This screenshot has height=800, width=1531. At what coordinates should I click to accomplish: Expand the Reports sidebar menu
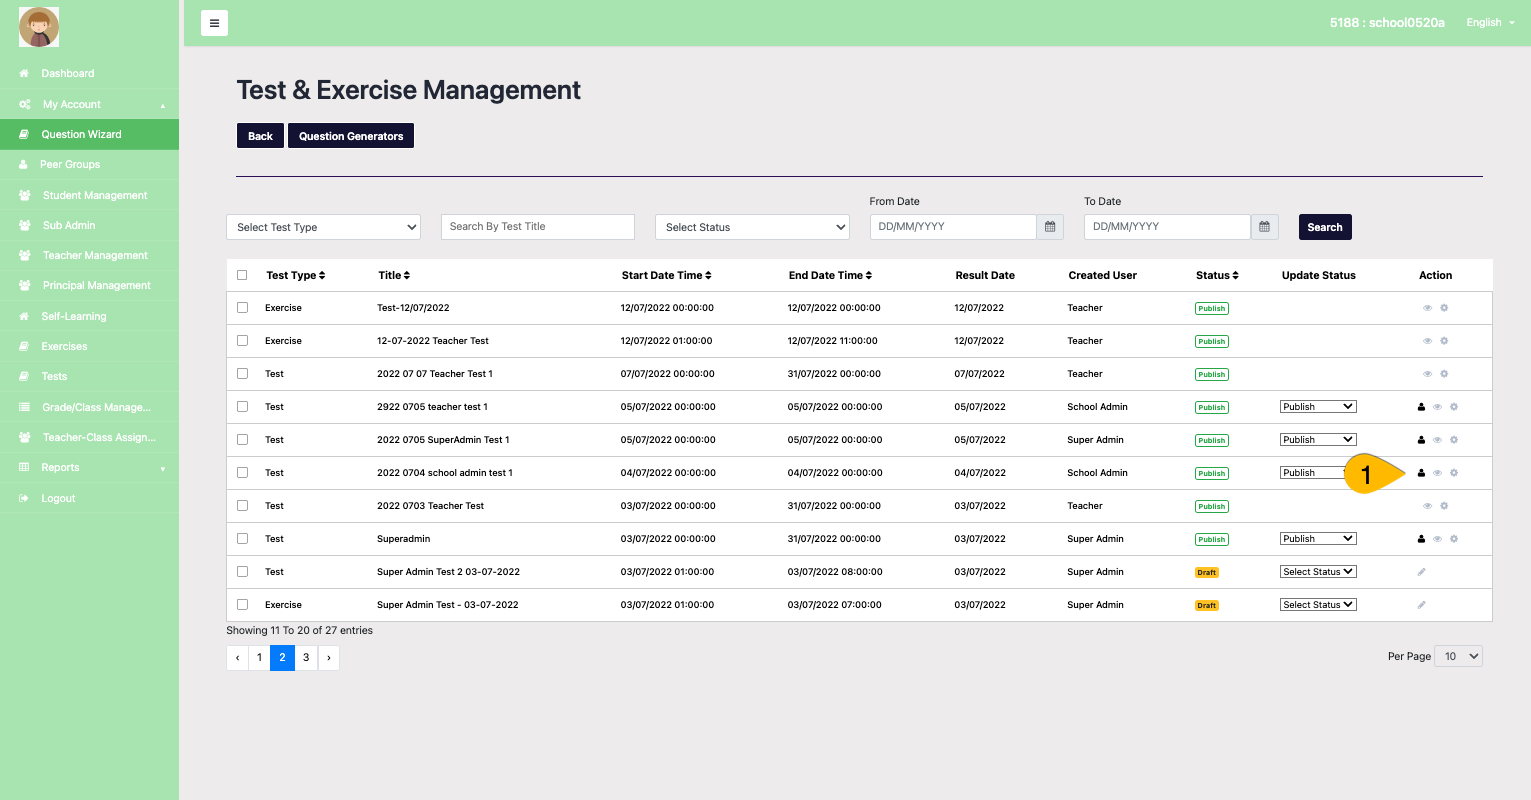[89, 467]
